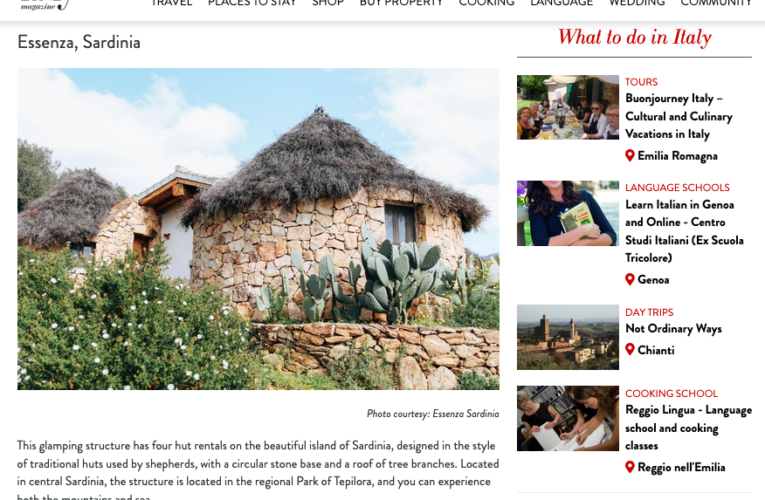765x500 pixels.
Task: Open the Places to Stay menu
Action: (252, 3)
